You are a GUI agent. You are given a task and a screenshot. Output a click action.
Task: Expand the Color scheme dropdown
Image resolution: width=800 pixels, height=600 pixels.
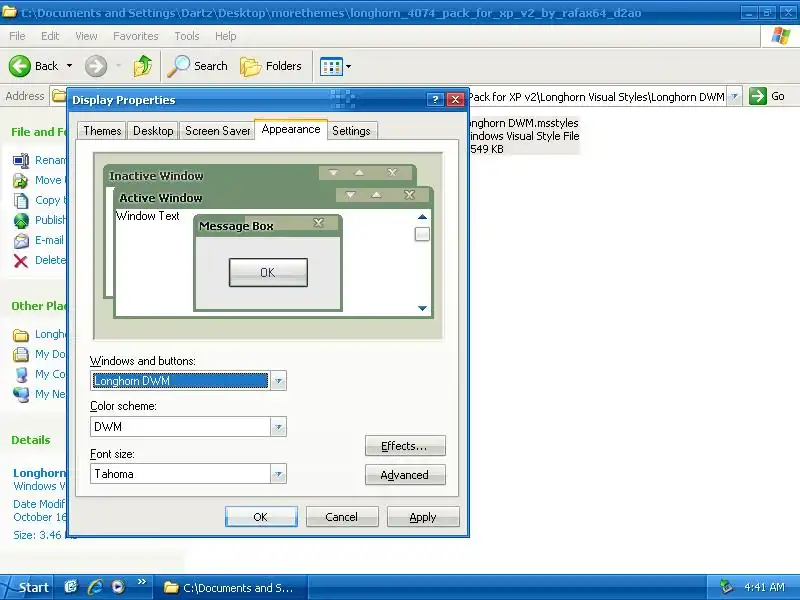point(279,427)
